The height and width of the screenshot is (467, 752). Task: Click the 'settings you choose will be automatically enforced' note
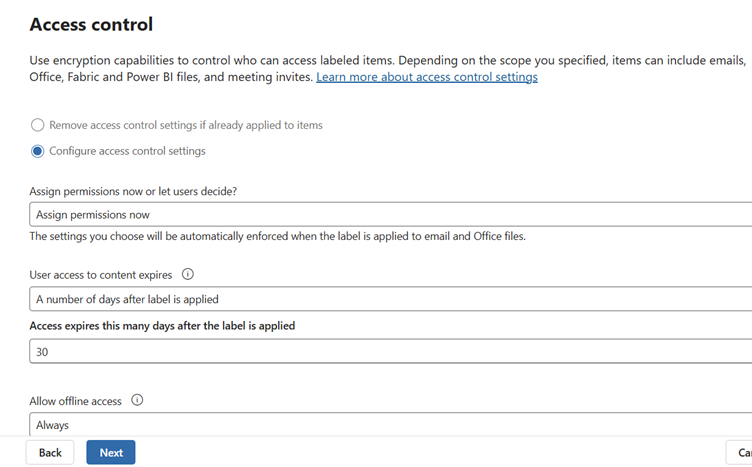tap(277, 237)
